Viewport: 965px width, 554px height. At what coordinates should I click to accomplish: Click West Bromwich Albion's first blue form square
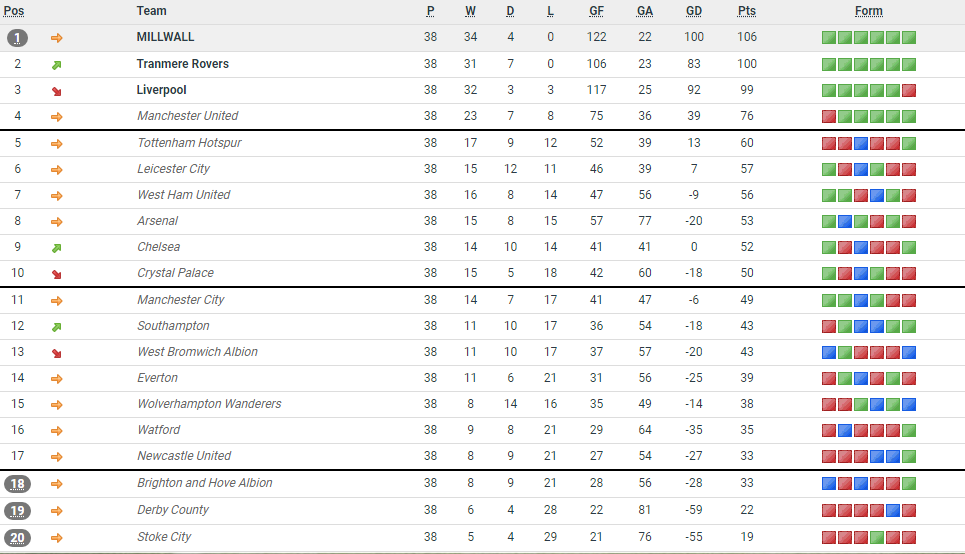[x=828, y=352]
